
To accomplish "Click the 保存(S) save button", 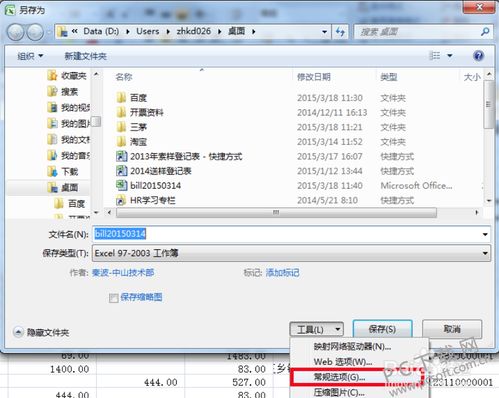I will point(382,329).
